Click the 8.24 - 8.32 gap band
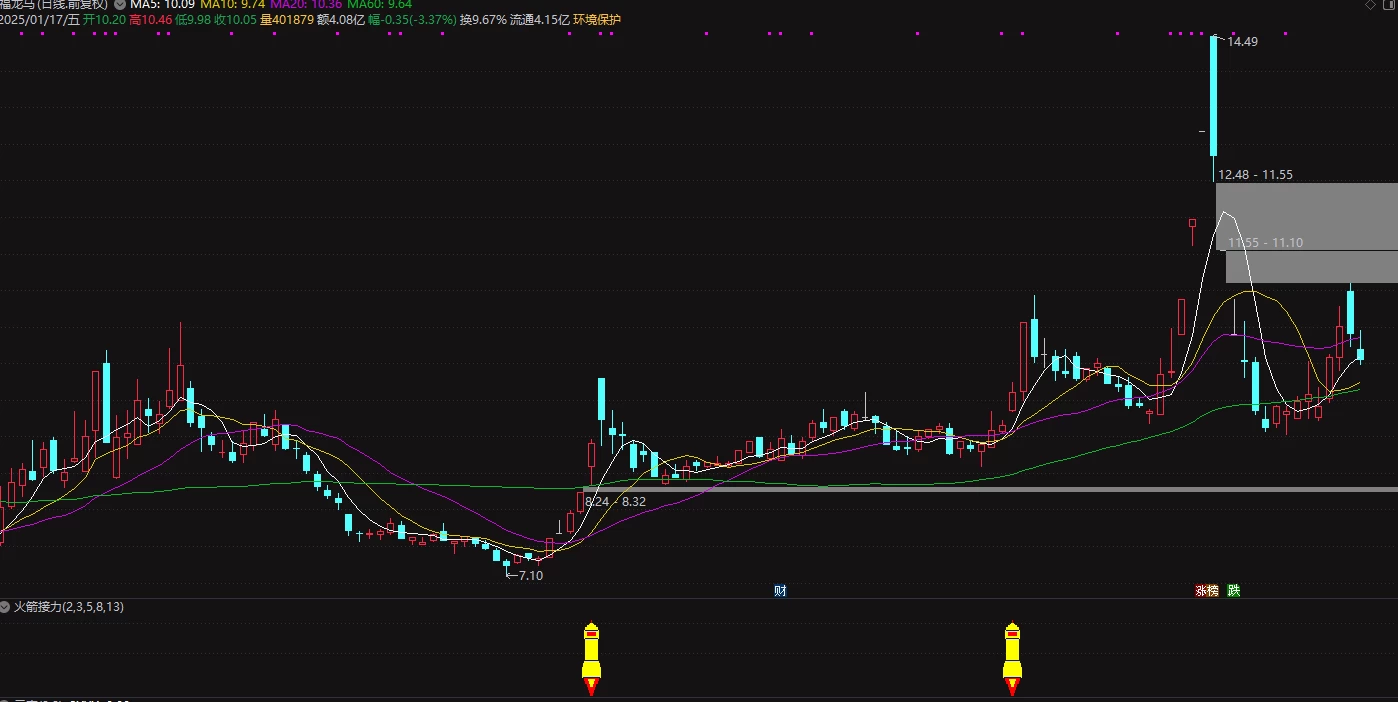This screenshot has width=1398, height=702. click(x=990, y=489)
